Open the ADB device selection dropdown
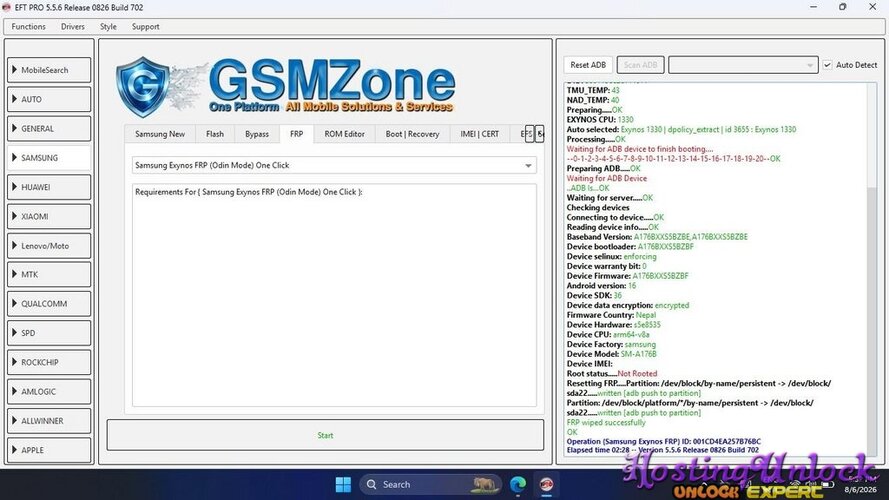889x500 pixels. click(743, 65)
